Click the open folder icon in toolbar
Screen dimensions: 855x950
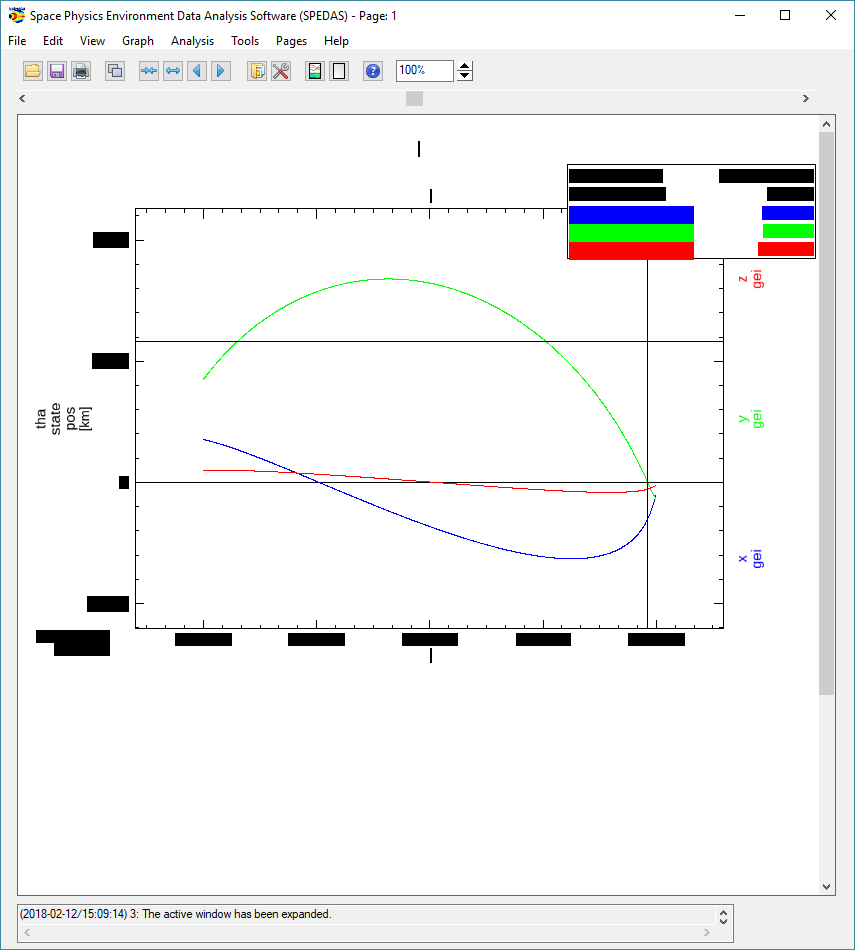[x=33, y=71]
